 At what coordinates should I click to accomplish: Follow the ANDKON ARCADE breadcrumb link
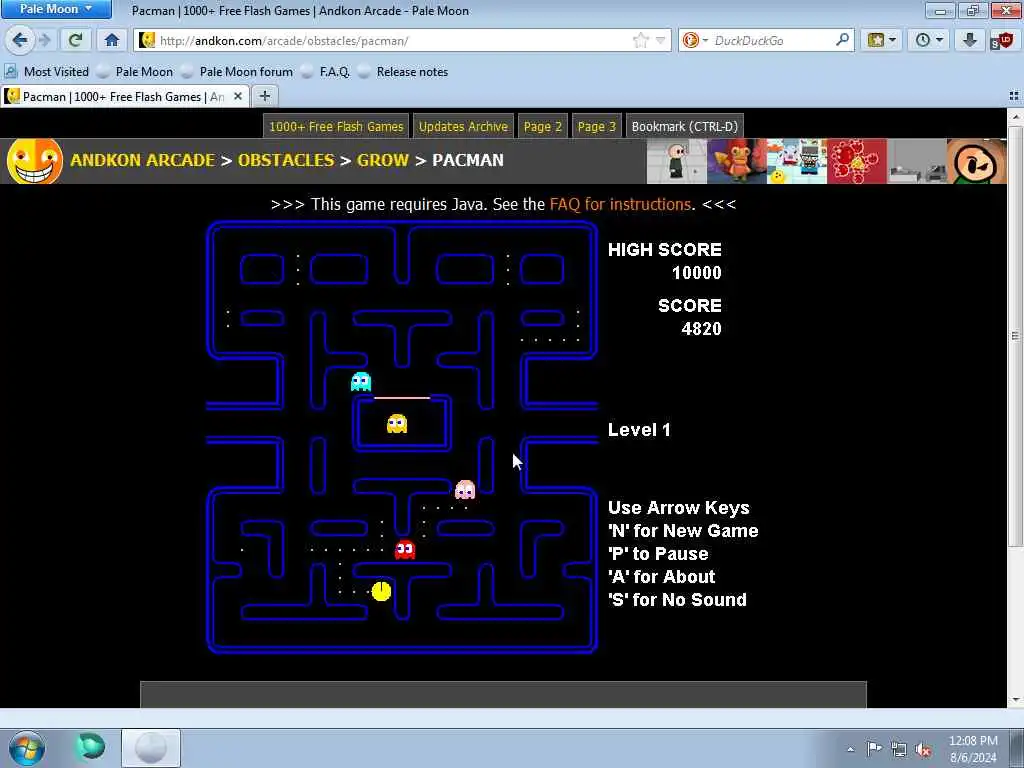coord(142,160)
